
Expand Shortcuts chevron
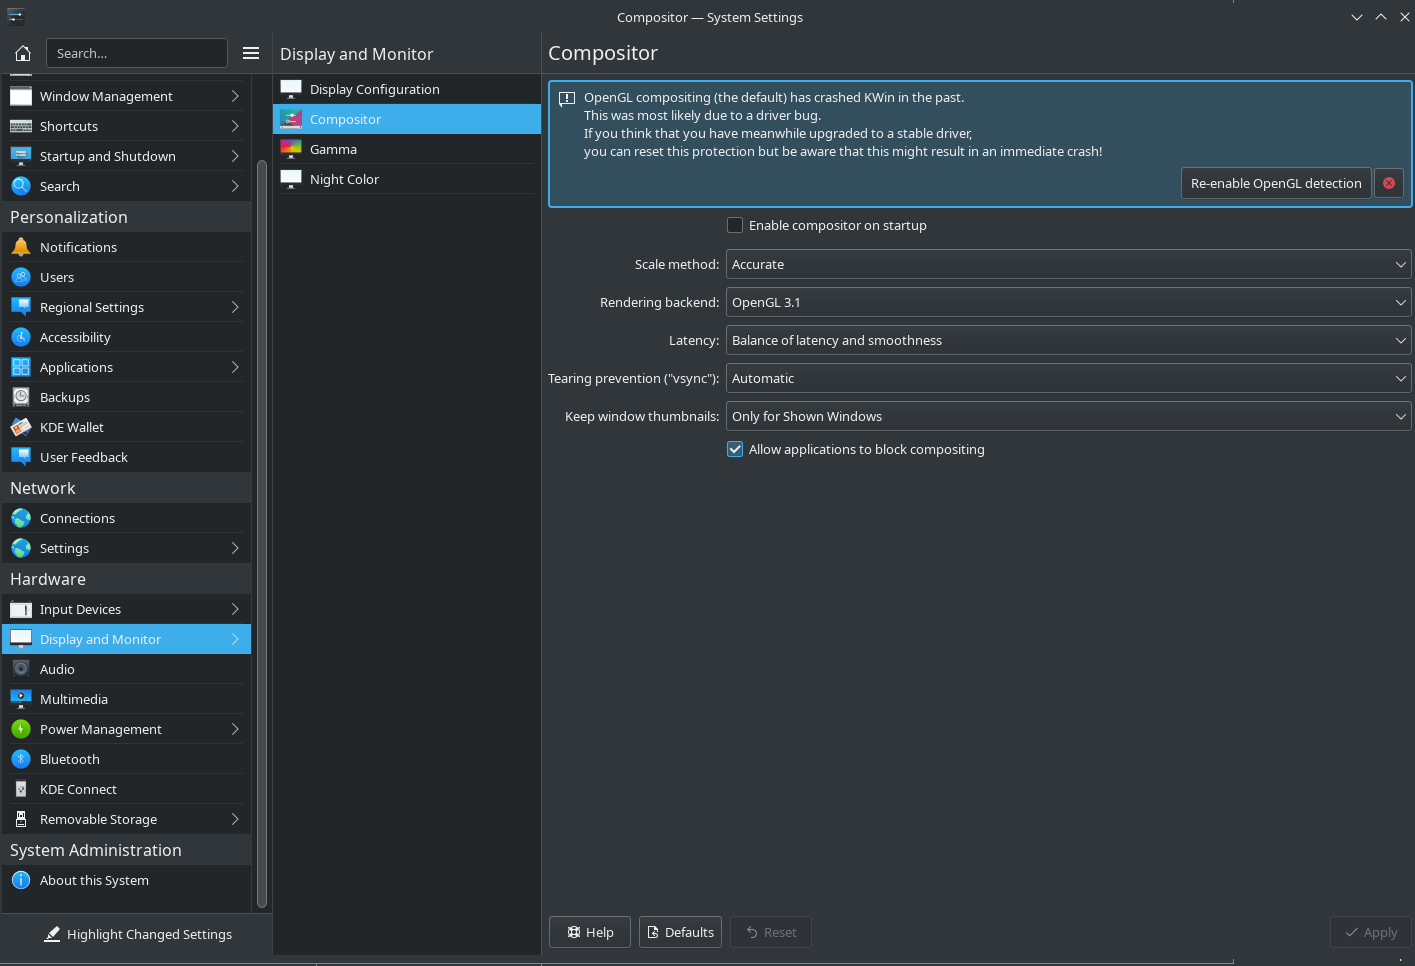point(235,126)
